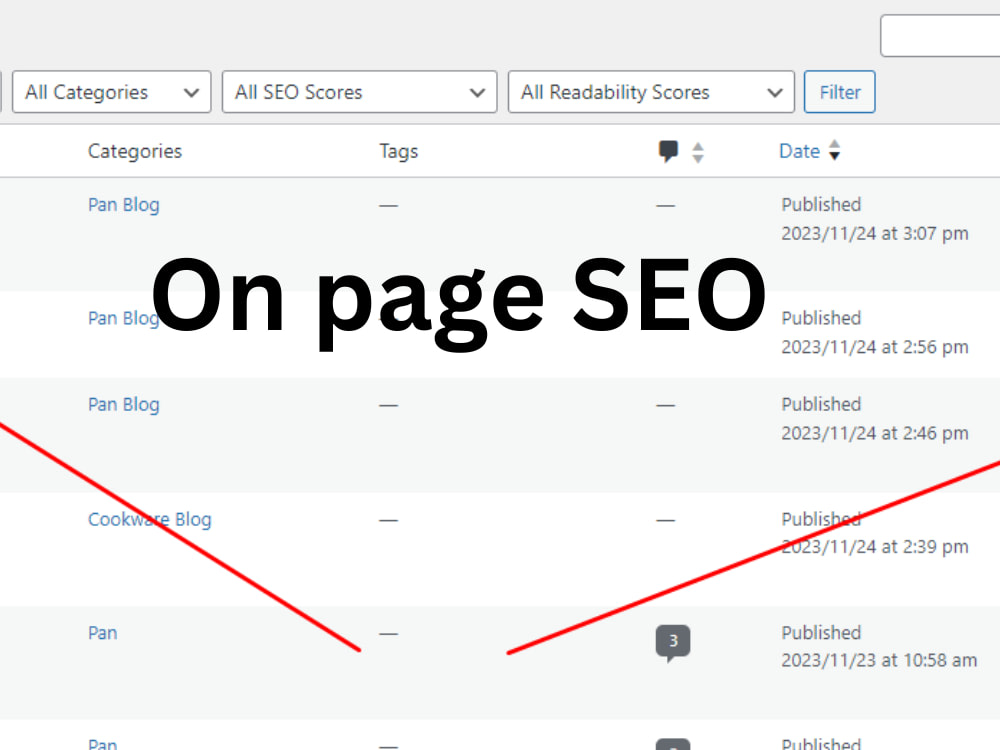Click Published status of 2:46 pm post
This screenshot has width=1000, height=750.
click(821, 404)
